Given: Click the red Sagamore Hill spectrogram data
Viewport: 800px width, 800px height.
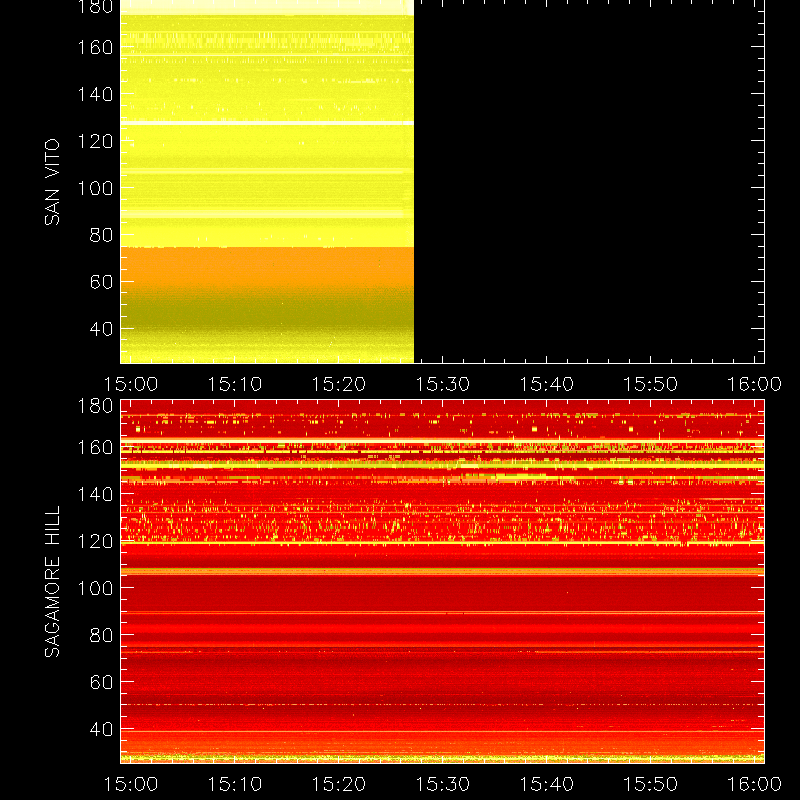Looking at the screenshot, I should 442,582.
